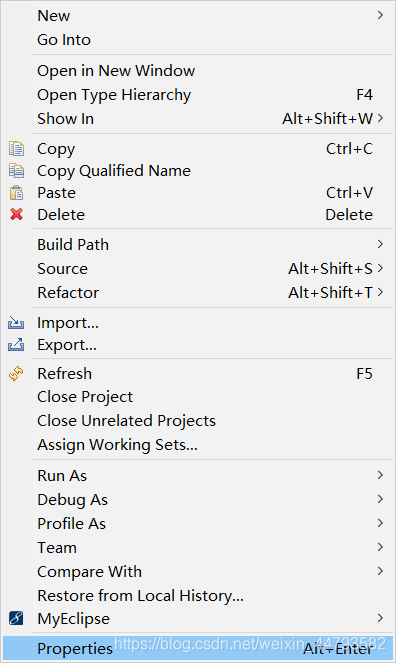Click the Copy Qualified Name icon
Screen dimensions: 396x663
click(x=16, y=171)
